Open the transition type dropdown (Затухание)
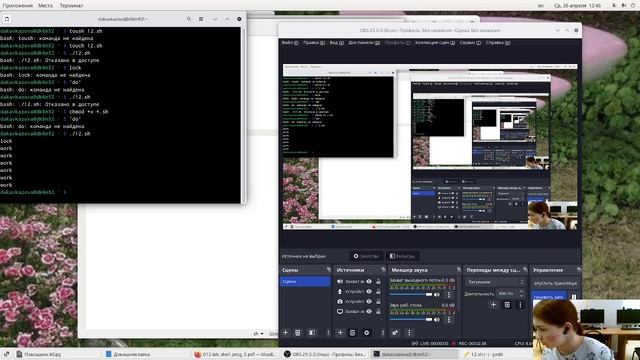This screenshot has height=360, width=640. coord(495,282)
